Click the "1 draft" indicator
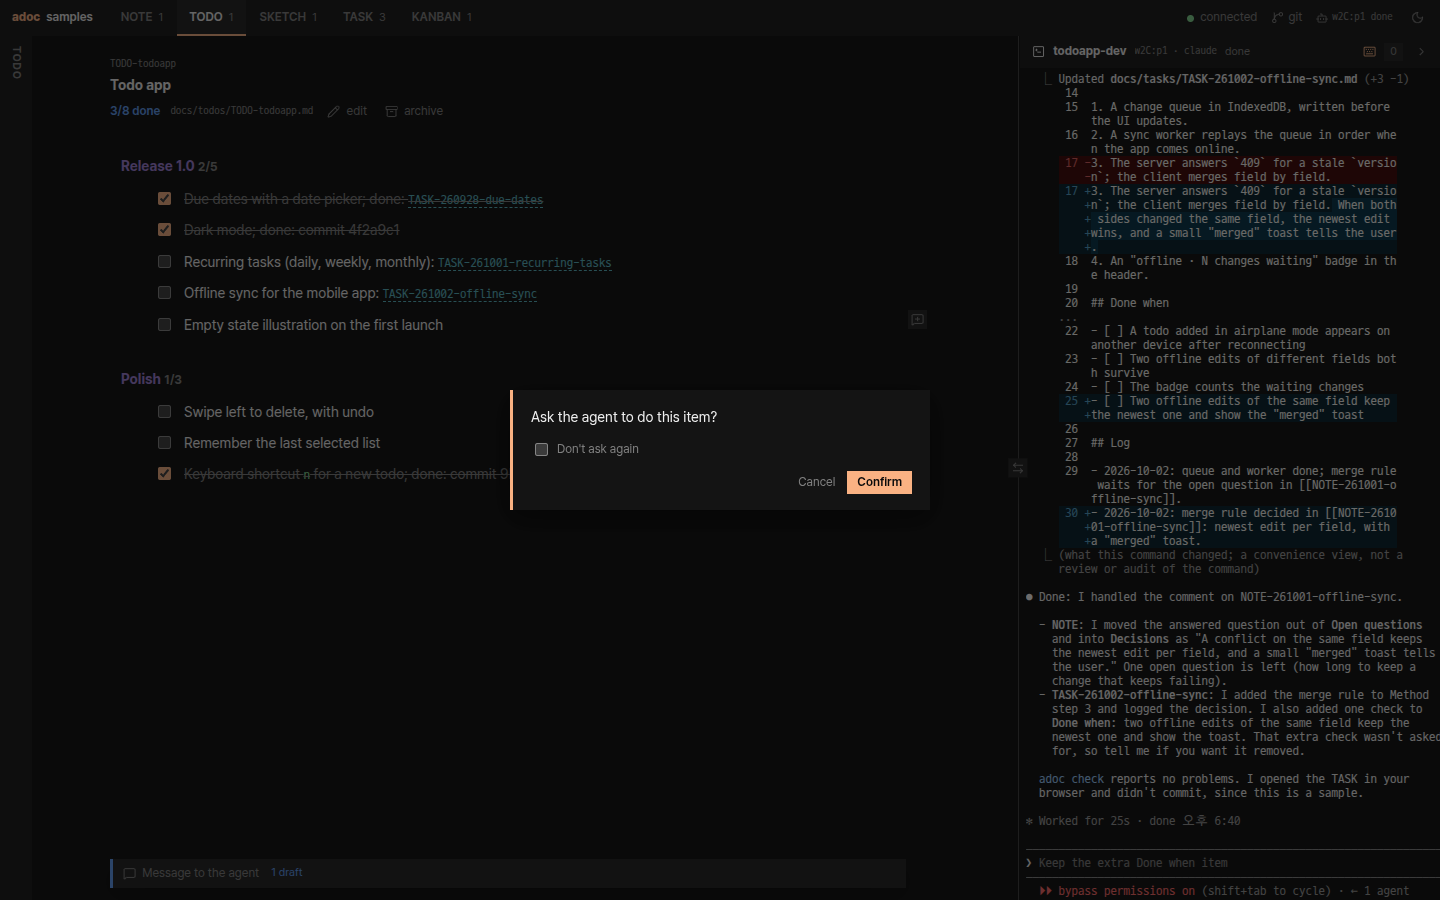The height and width of the screenshot is (900, 1440). pyautogui.click(x=287, y=873)
